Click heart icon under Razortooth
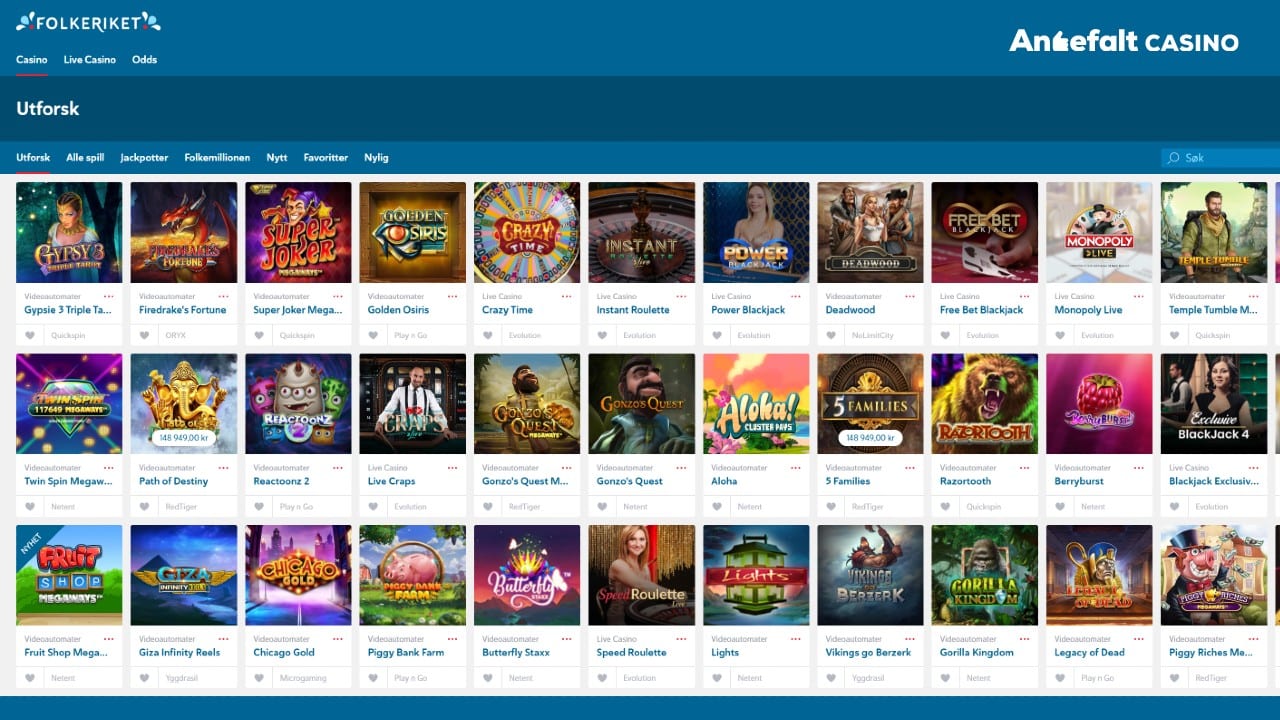1280x720 pixels. pyautogui.click(x=946, y=507)
